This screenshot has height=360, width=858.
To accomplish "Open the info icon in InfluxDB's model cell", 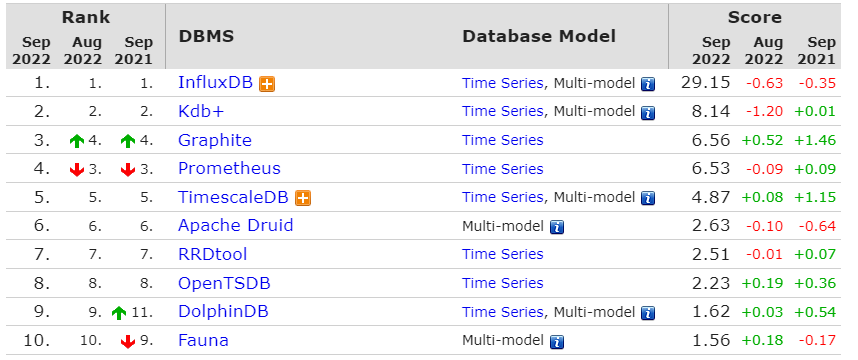I will click(x=648, y=84).
